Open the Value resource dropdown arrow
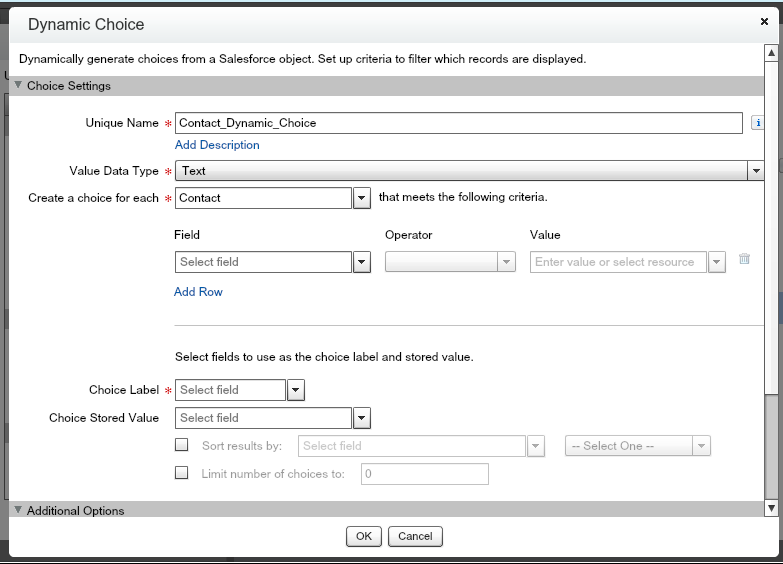This screenshot has width=783, height=564. click(716, 262)
